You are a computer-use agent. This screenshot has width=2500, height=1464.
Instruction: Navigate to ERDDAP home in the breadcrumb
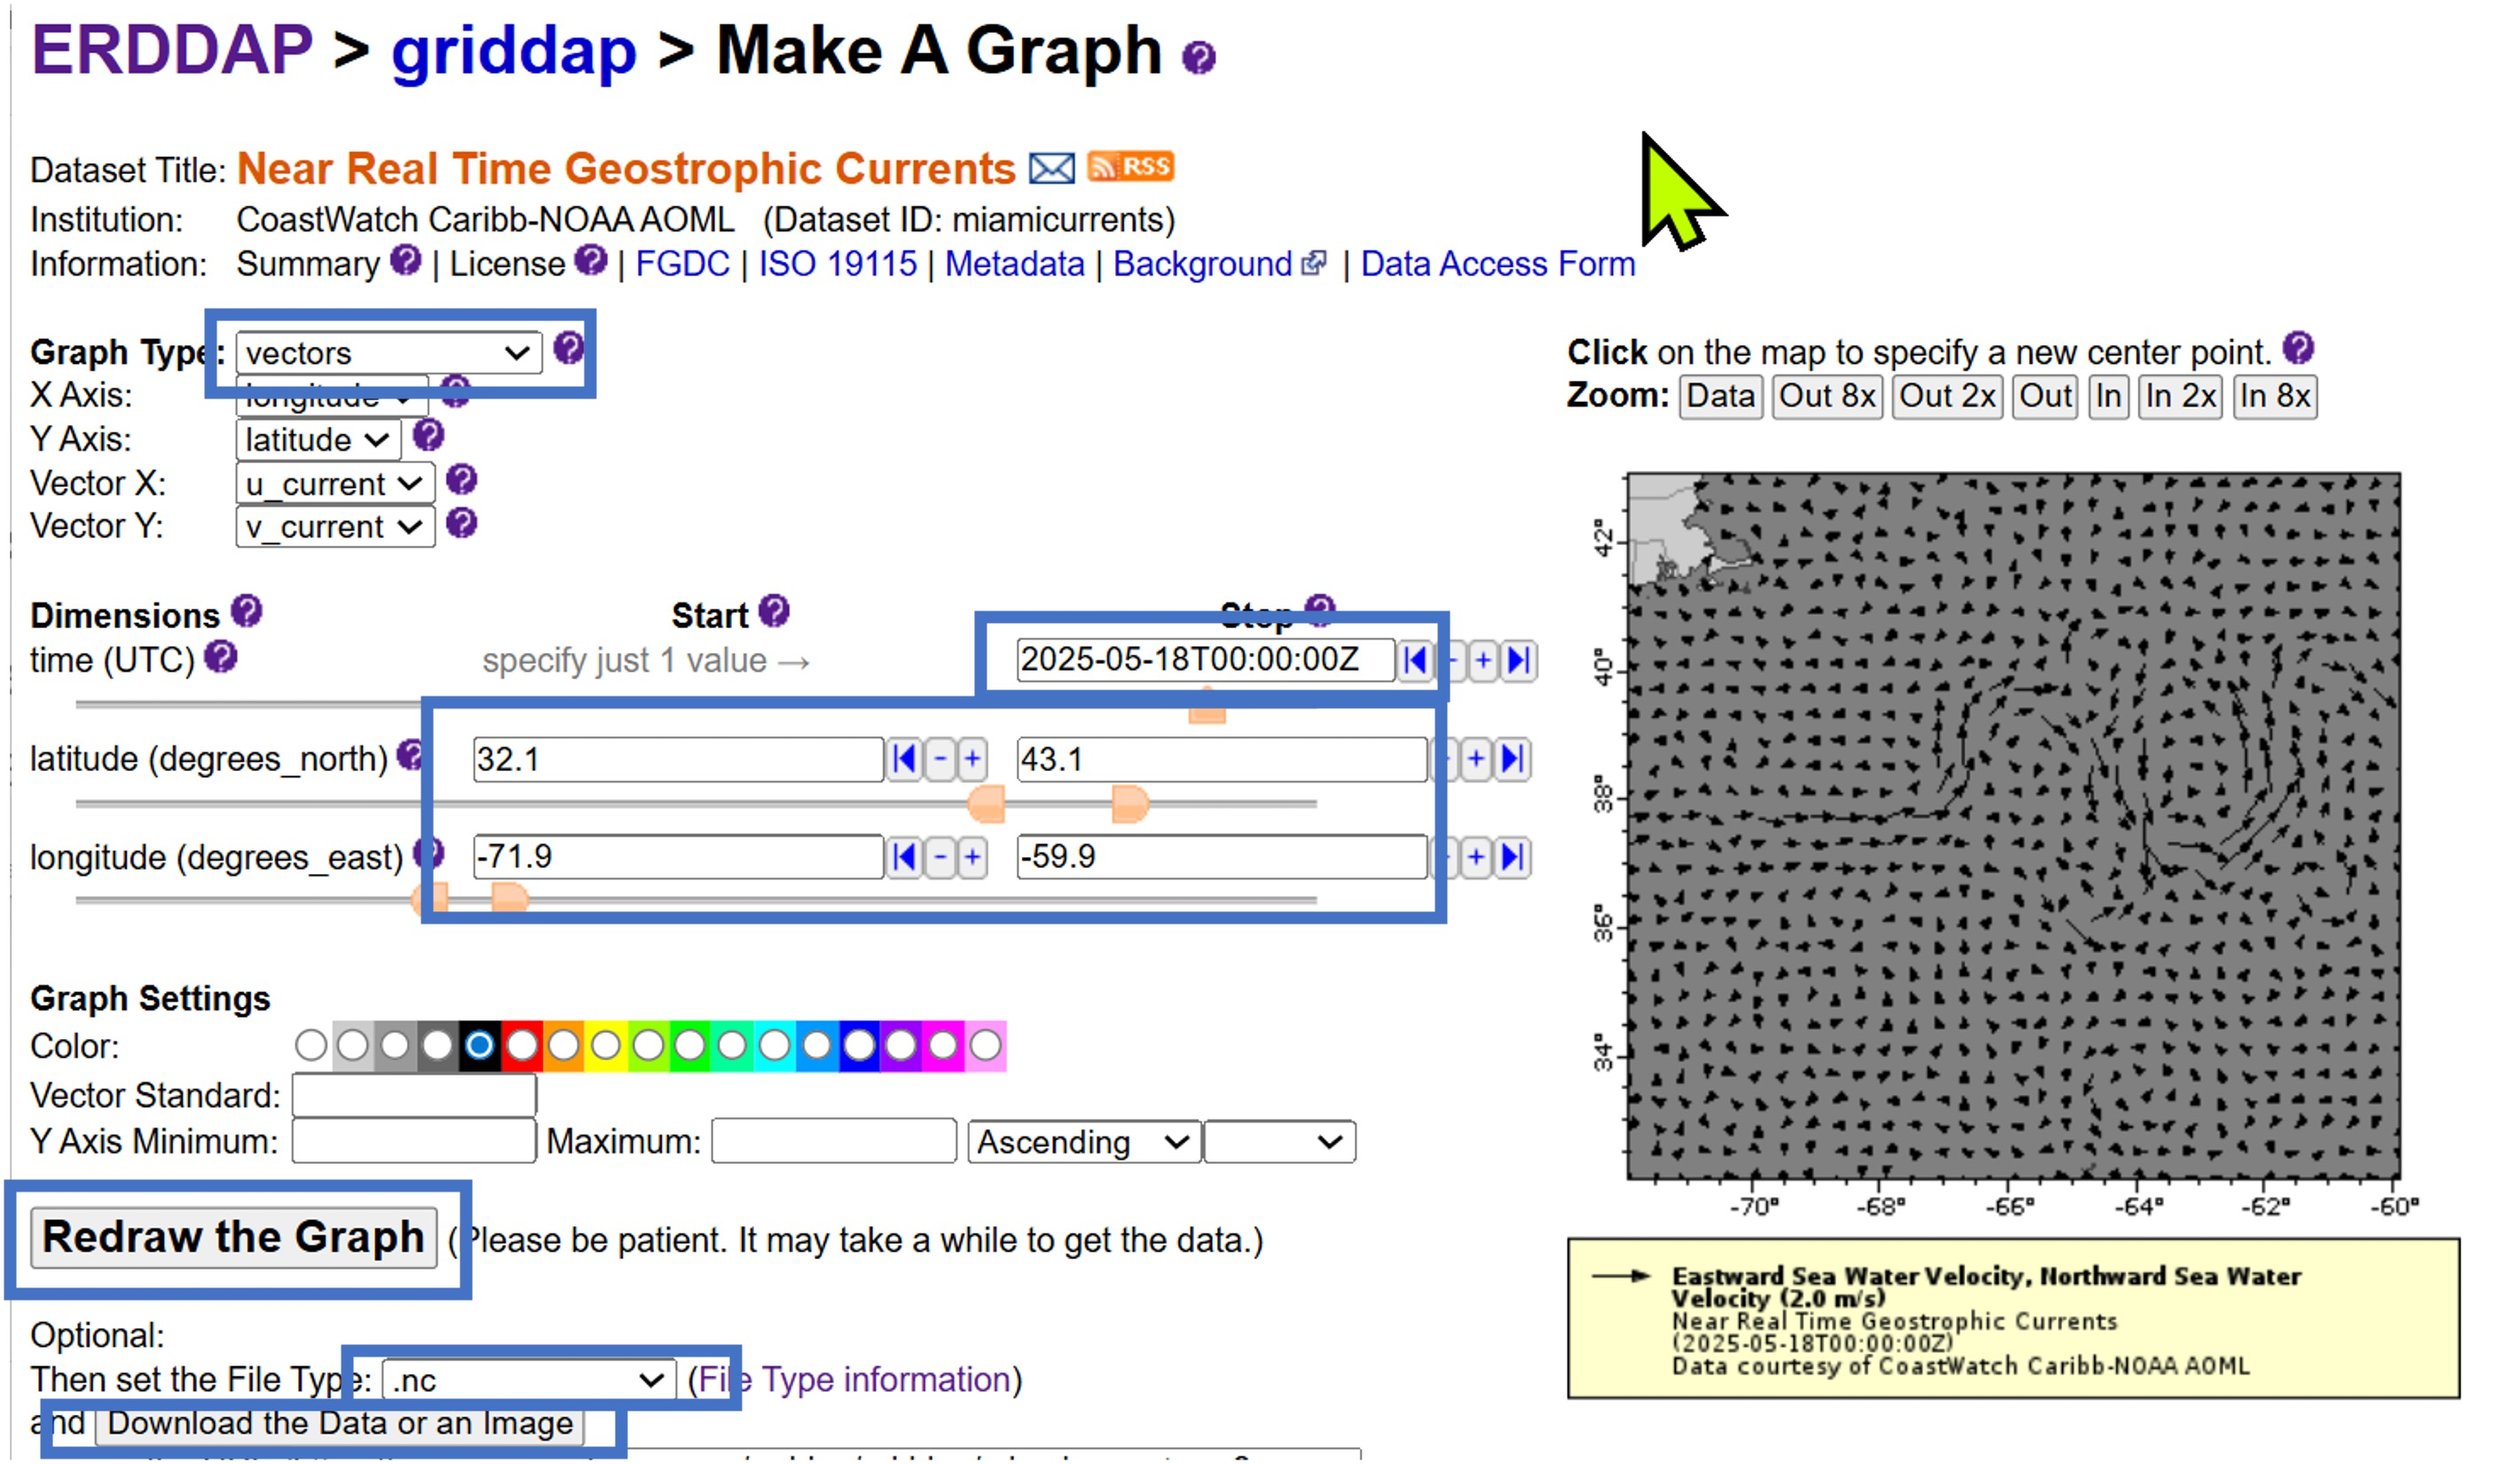click(x=168, y=52)
